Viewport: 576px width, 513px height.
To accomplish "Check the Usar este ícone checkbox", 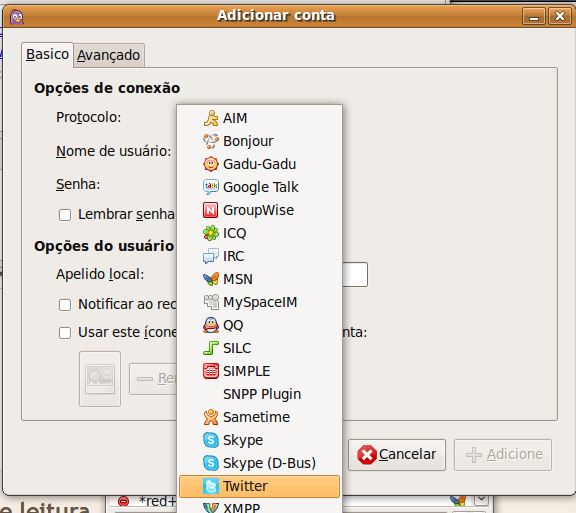I will (65, 333).
